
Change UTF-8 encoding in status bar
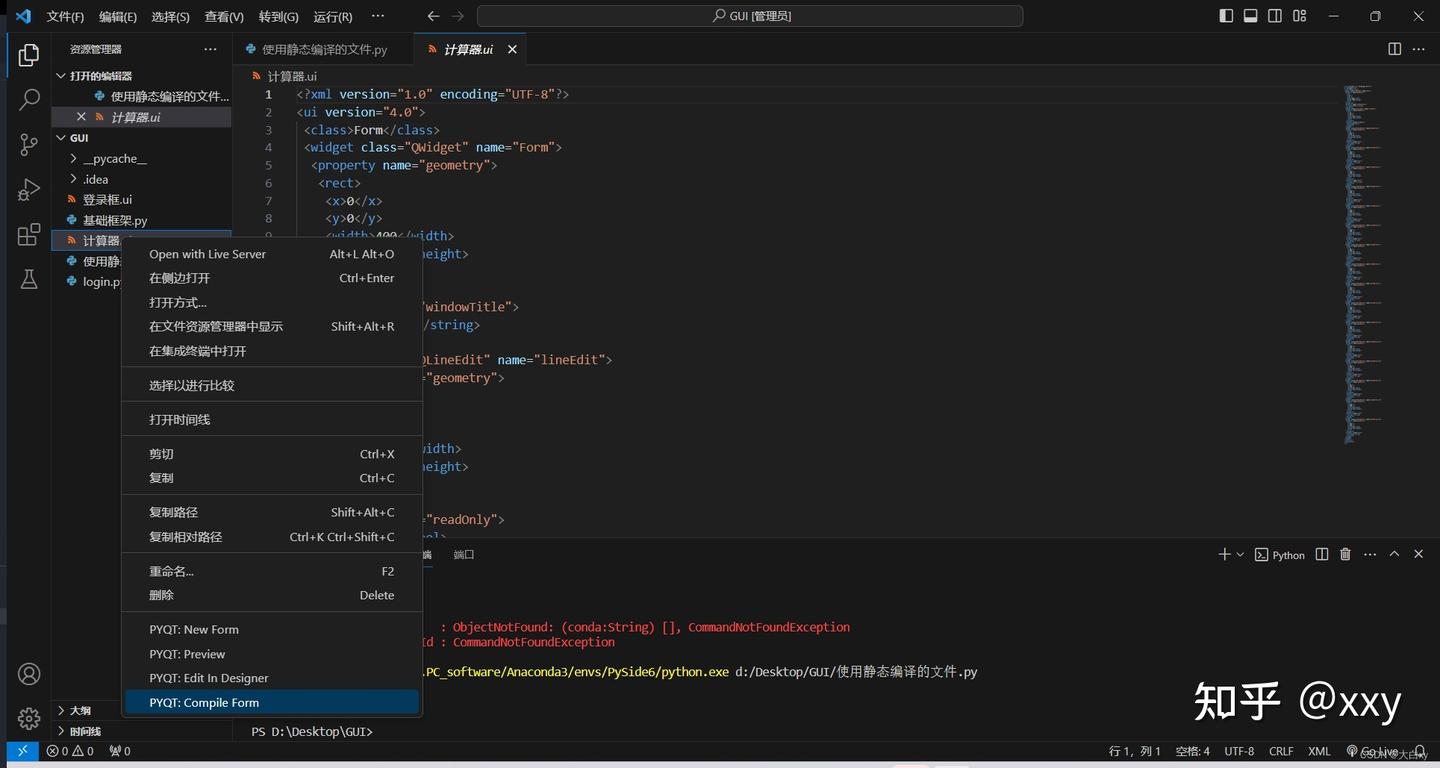pos(1239,751)
